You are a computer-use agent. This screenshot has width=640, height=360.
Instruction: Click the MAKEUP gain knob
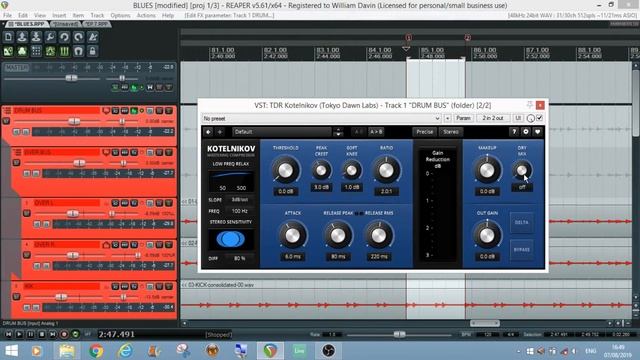click(487, 171)
